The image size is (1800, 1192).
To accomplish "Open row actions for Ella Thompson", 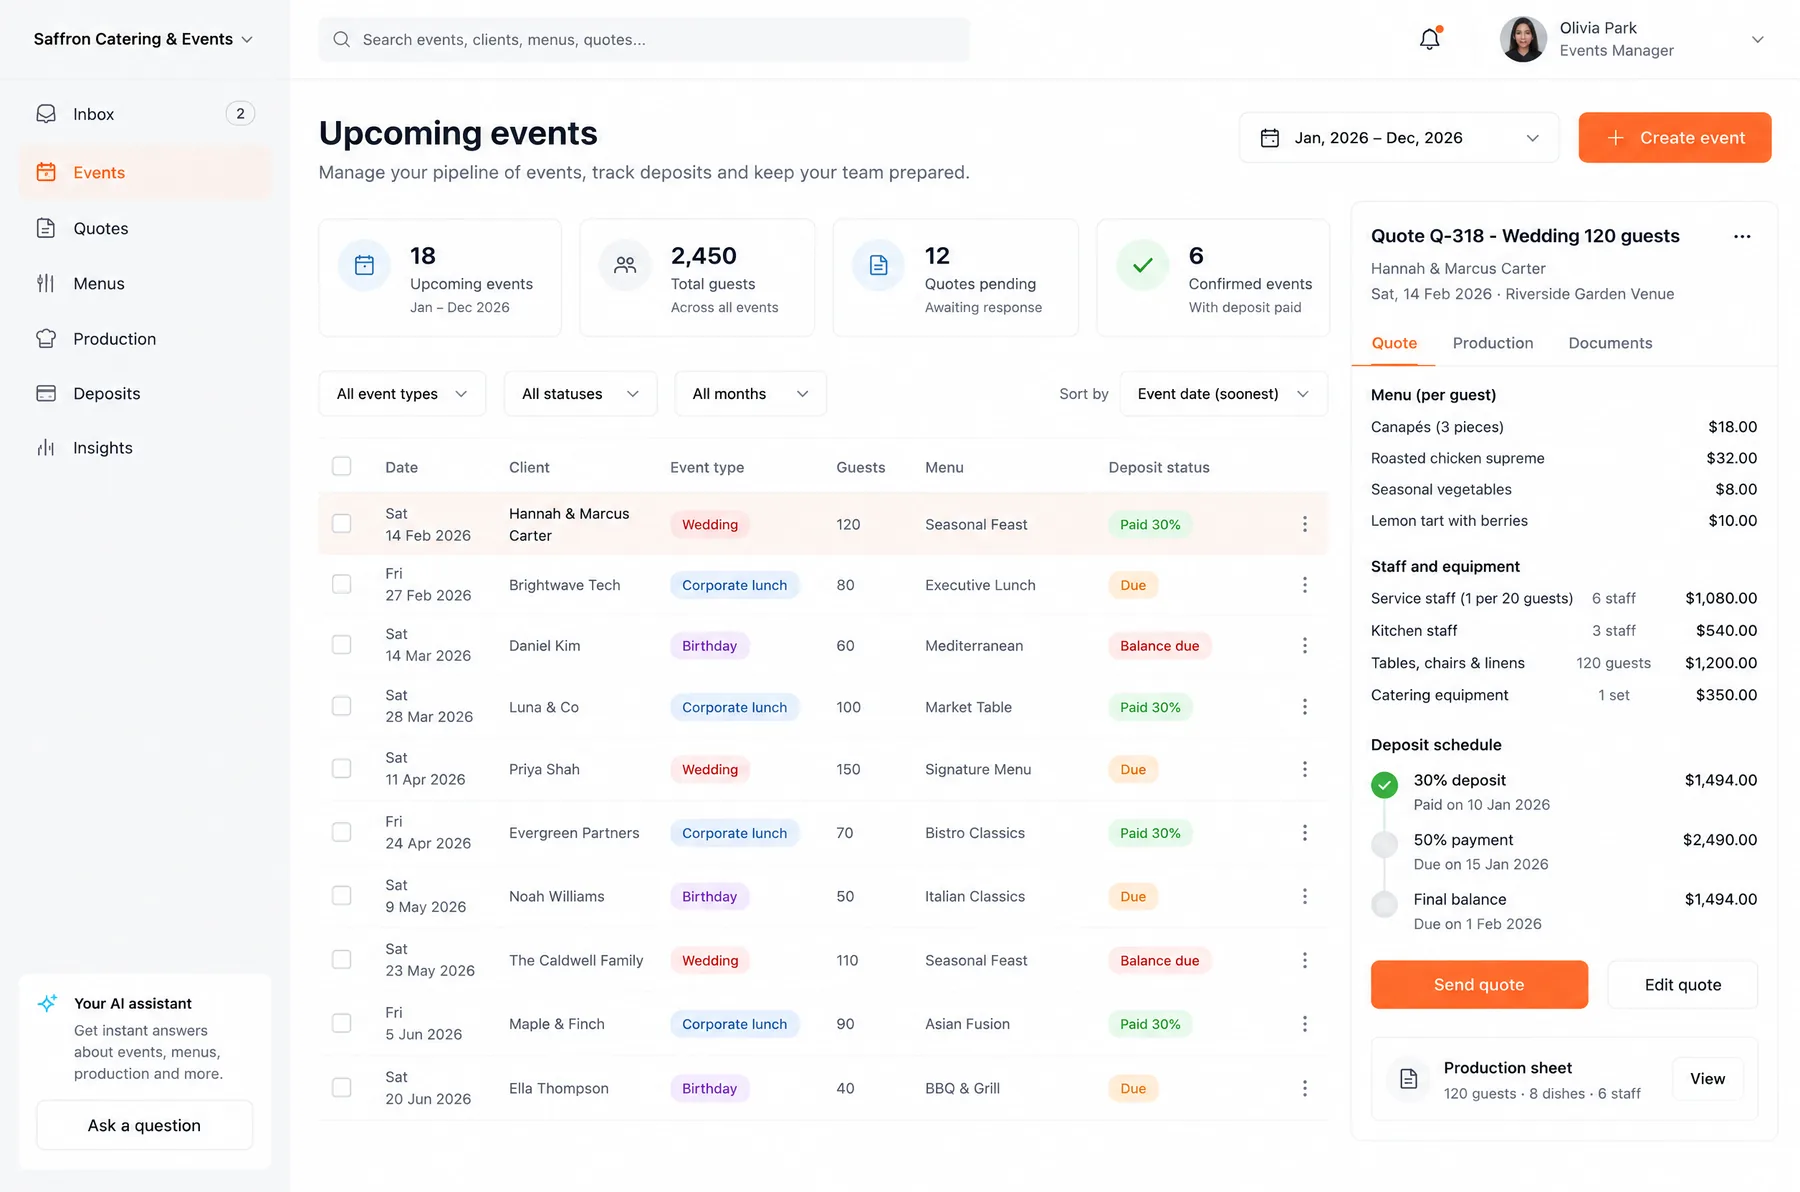I will (x=1304, y=1088).
